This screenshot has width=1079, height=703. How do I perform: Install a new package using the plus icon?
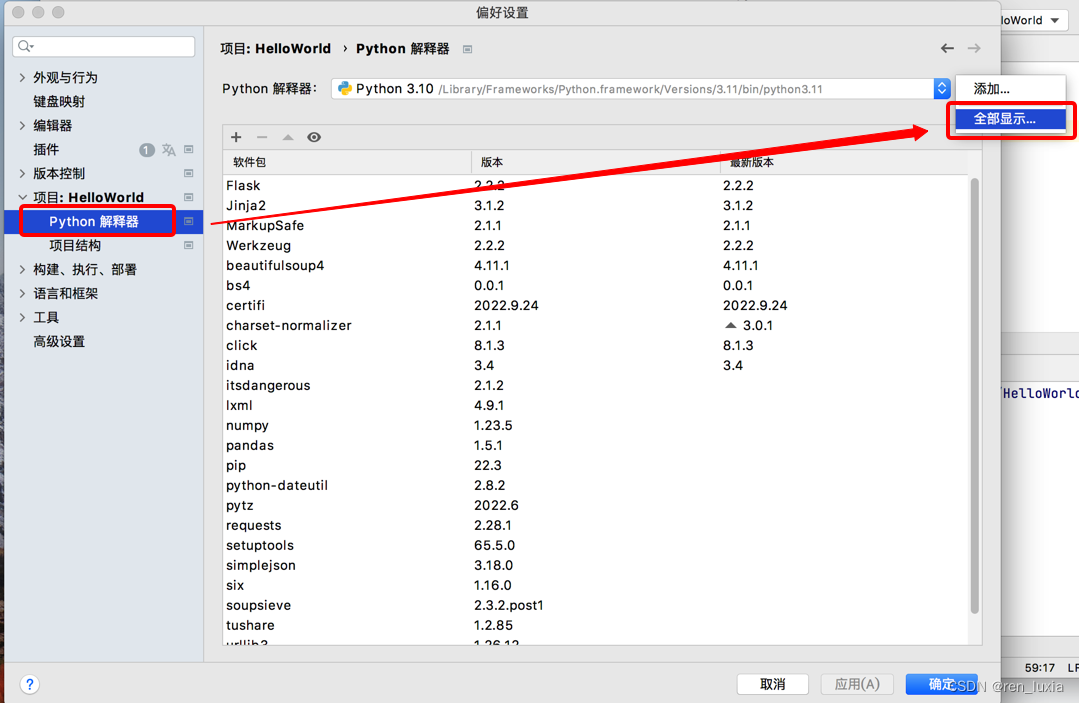(x=236, y=137)
